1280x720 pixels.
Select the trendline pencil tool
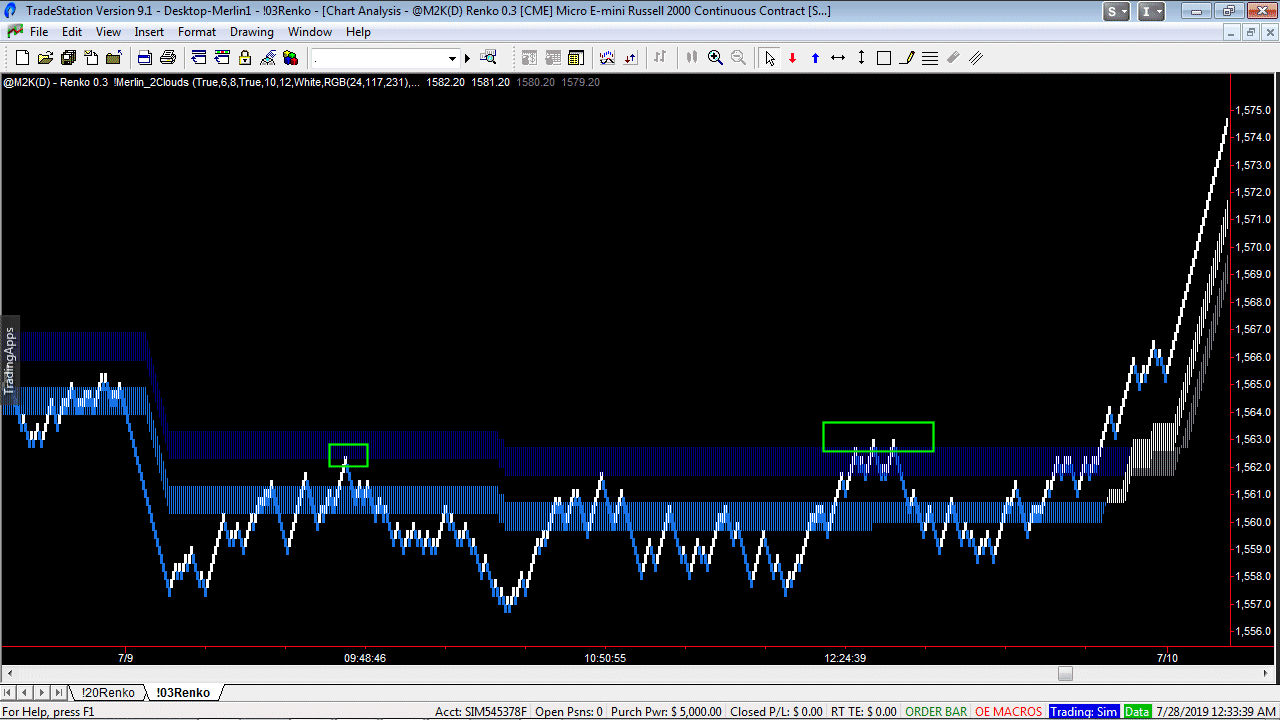point(907,58)
